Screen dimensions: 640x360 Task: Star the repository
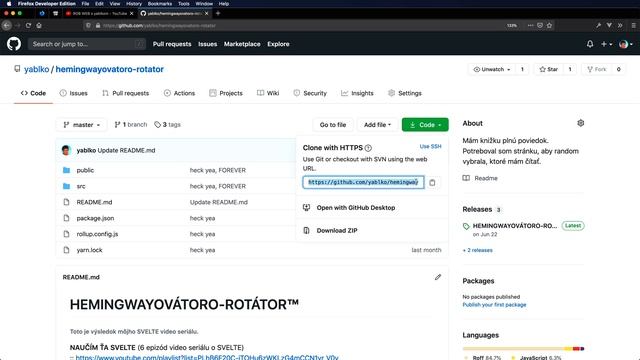549,69
